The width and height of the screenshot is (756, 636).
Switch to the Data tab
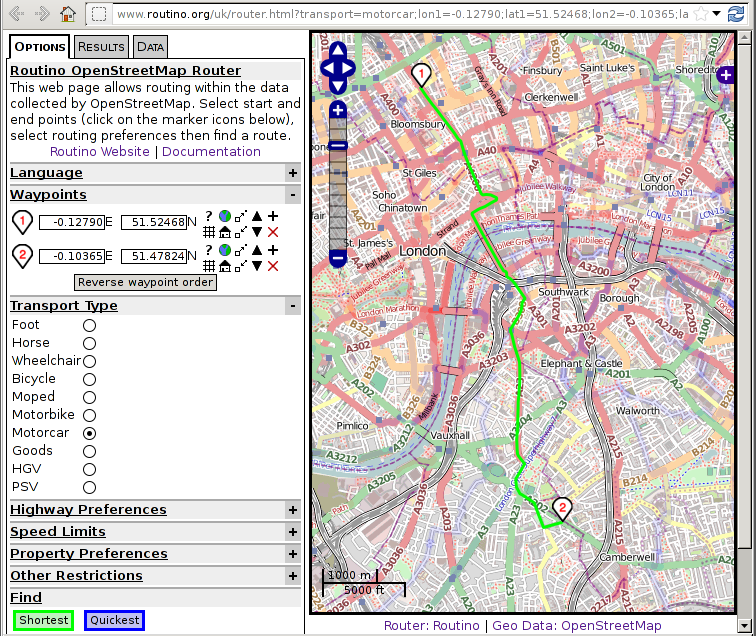tap(150, 47)
